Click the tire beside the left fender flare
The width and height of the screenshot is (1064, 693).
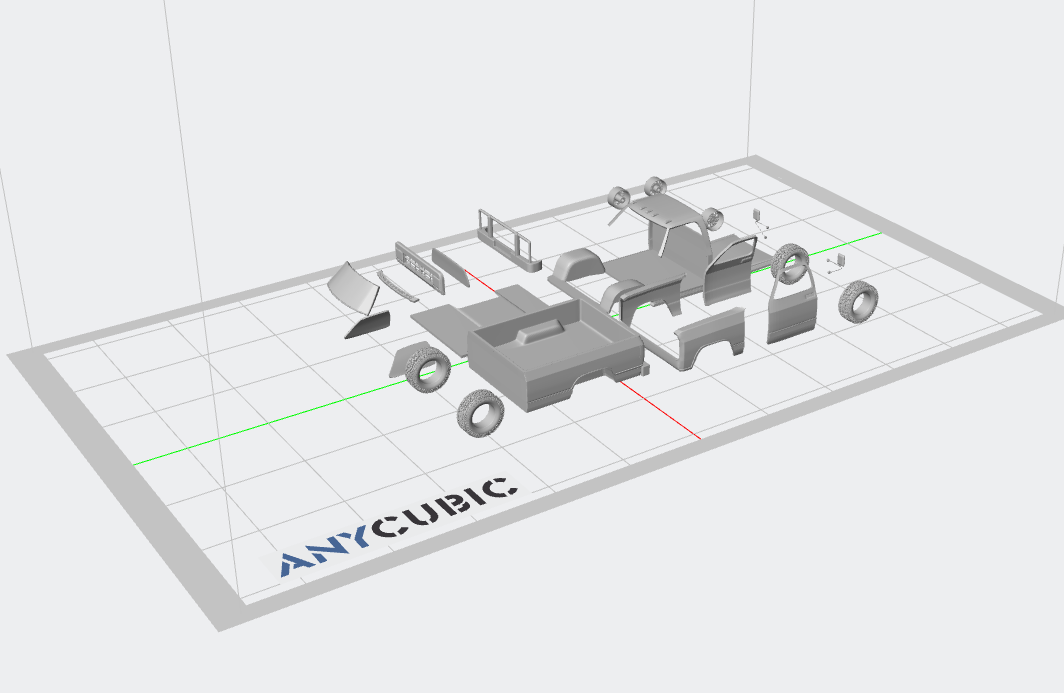click(x=429, y=368)
